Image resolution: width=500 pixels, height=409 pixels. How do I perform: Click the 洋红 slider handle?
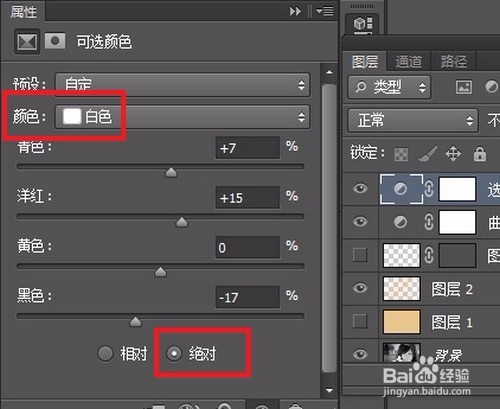coord(182,222)
